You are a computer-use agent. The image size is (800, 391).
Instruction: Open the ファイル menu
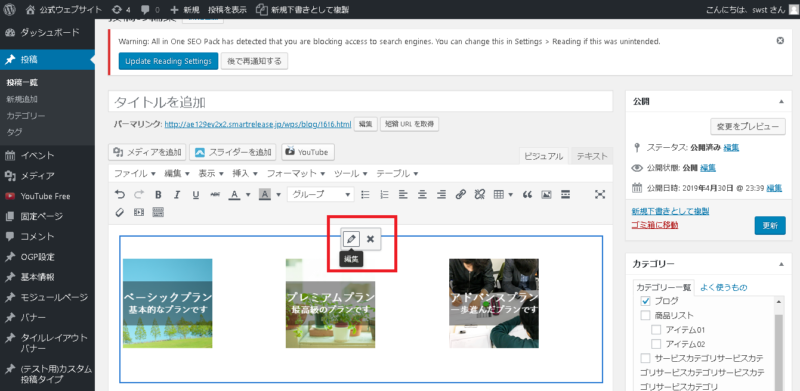[x=135, y=174]
